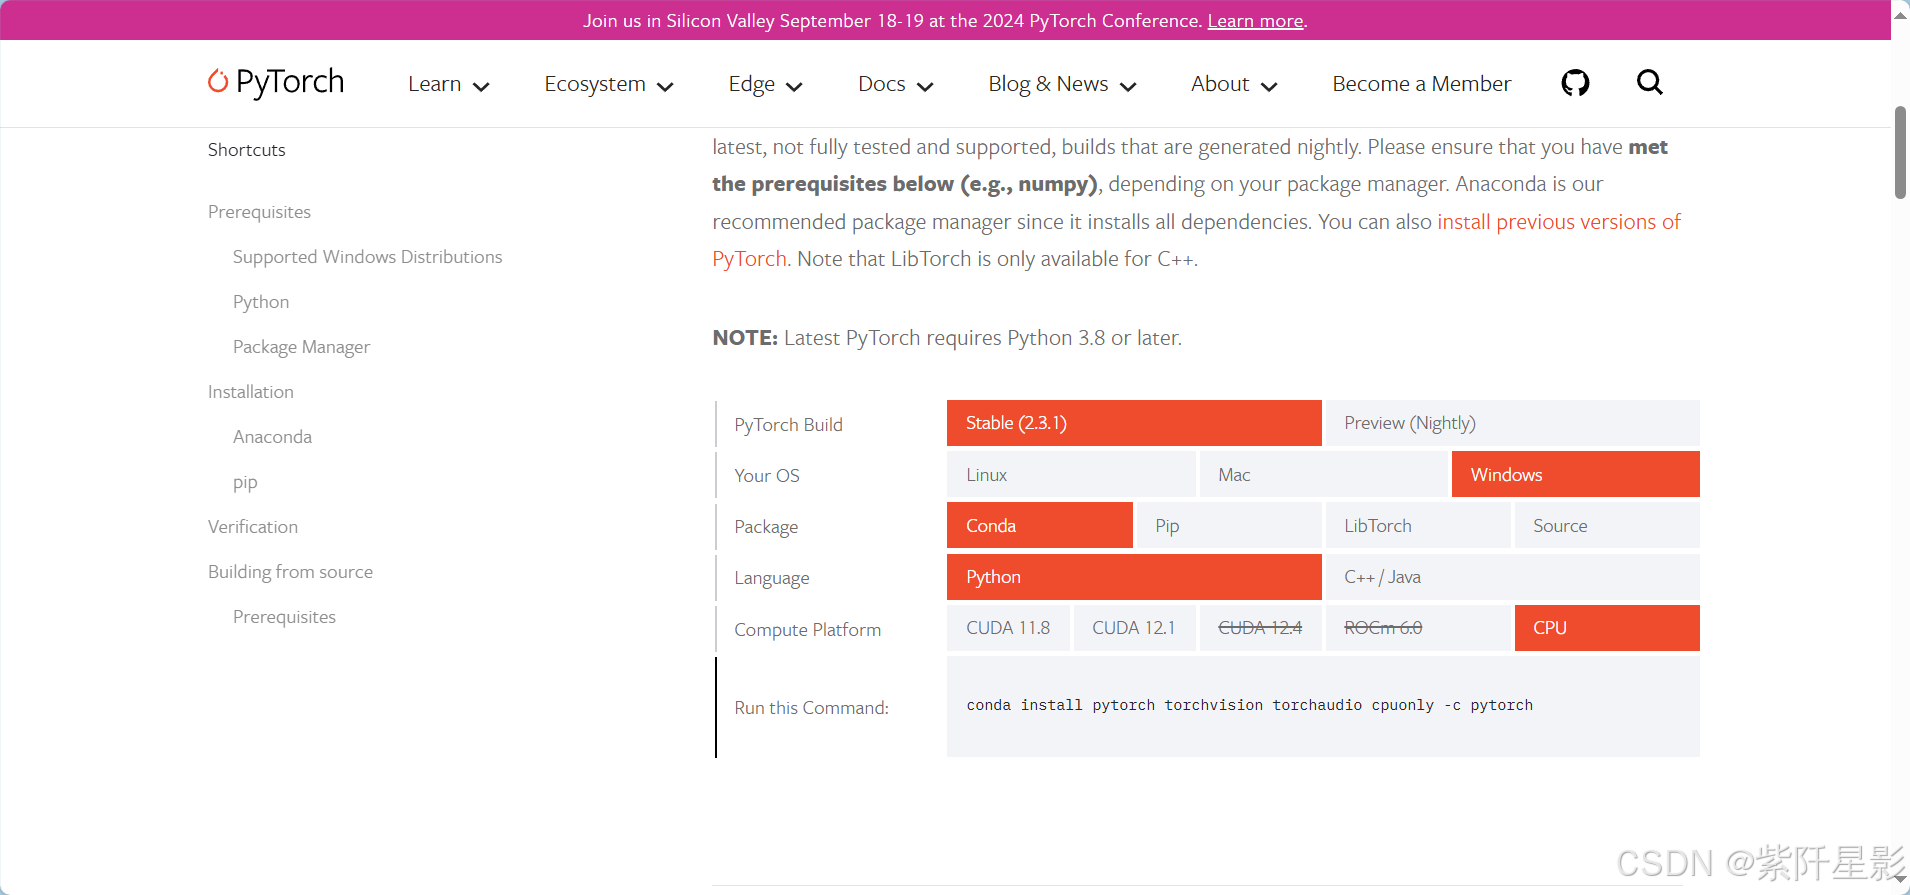
Task: Select LibTorch package option
Action: point(1418,525)
